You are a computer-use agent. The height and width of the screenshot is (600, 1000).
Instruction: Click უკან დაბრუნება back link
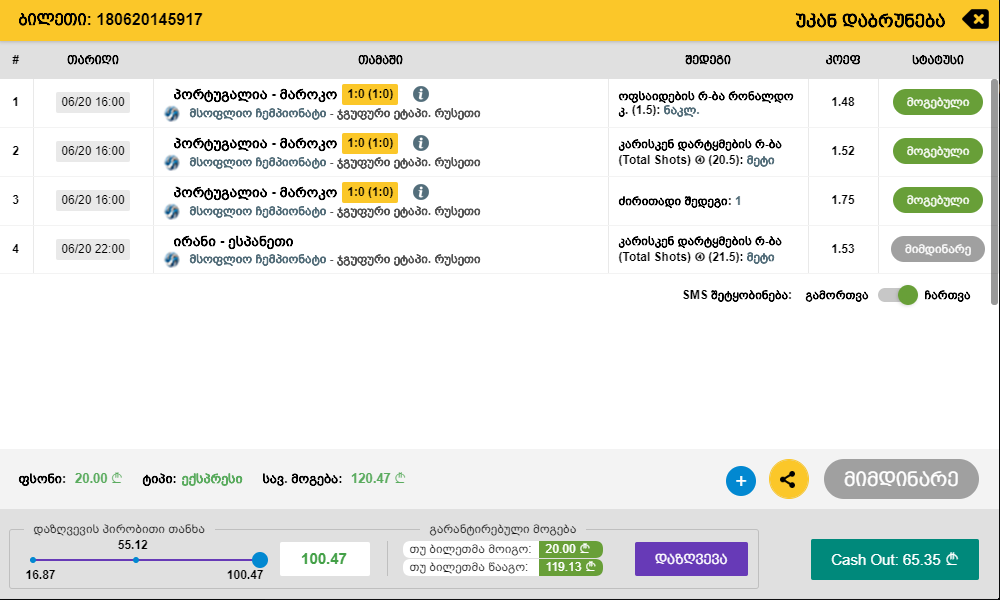870,21
